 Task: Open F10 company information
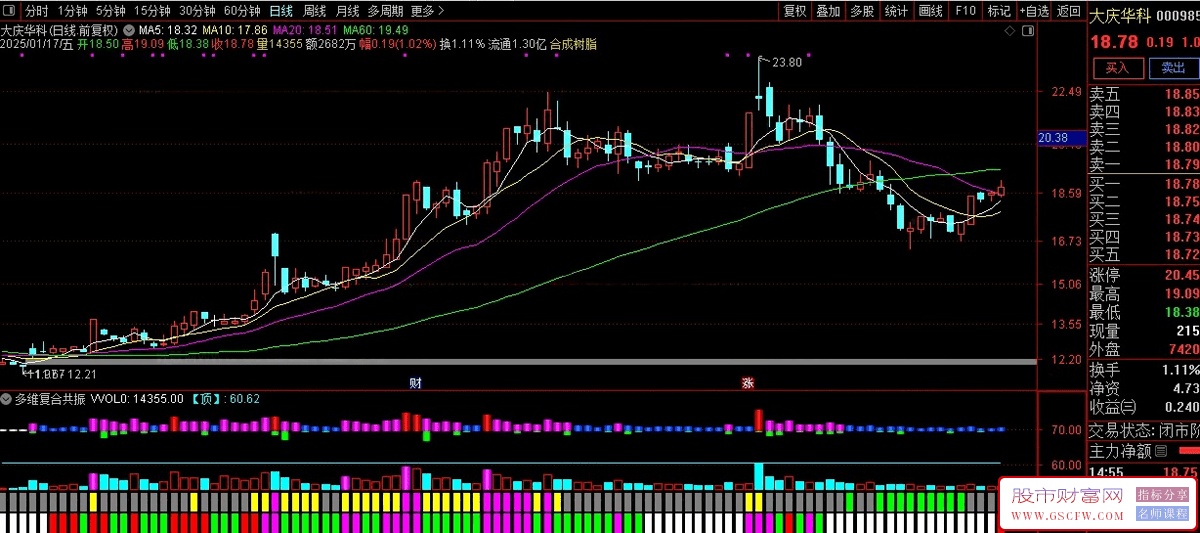tap(965, 11)
